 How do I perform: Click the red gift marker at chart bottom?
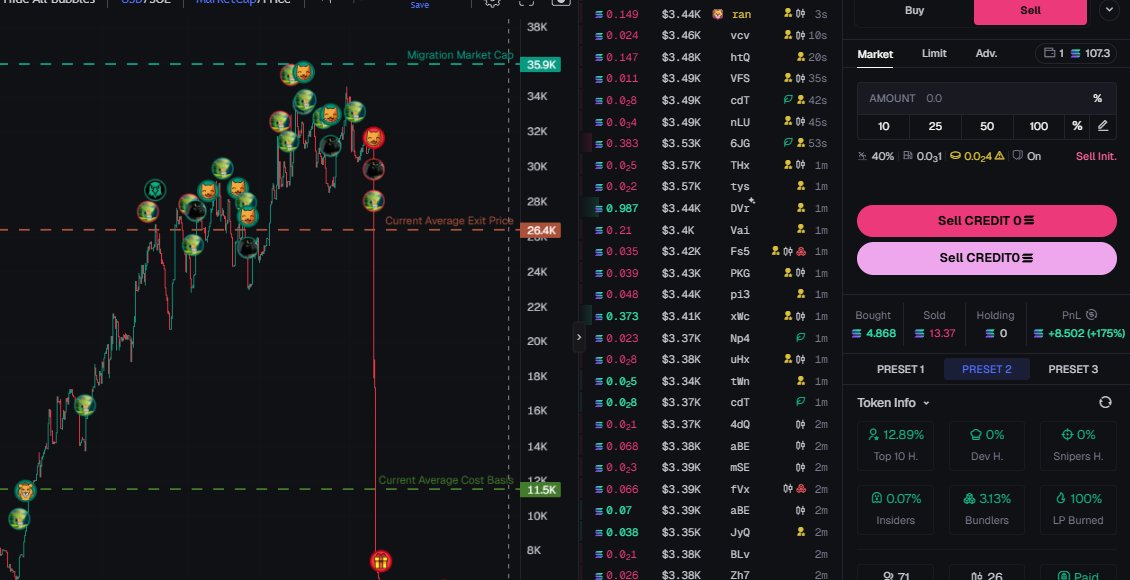[x=381, y=561]
